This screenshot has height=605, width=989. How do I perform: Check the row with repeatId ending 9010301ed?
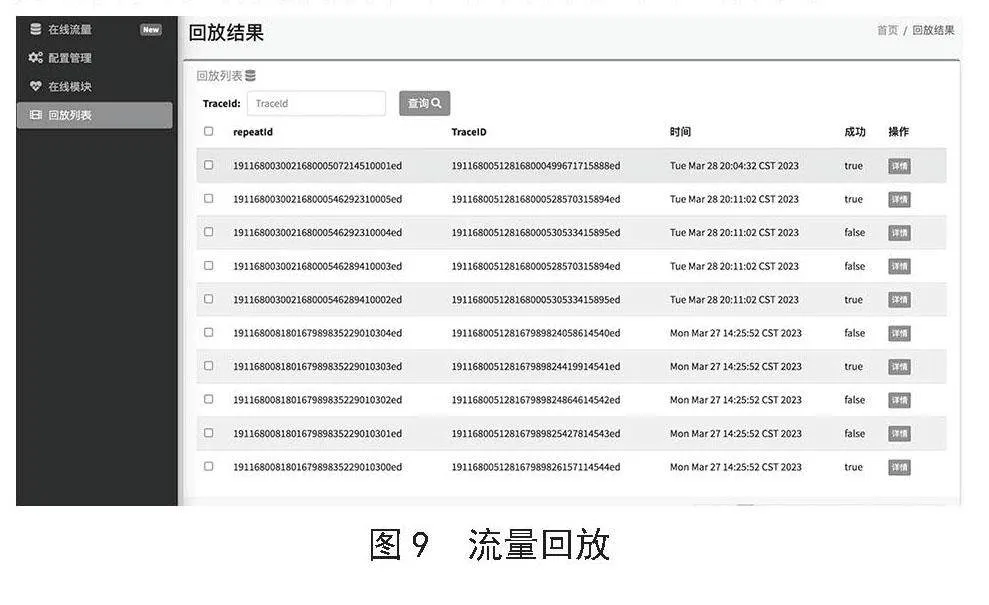click(208, 433)
